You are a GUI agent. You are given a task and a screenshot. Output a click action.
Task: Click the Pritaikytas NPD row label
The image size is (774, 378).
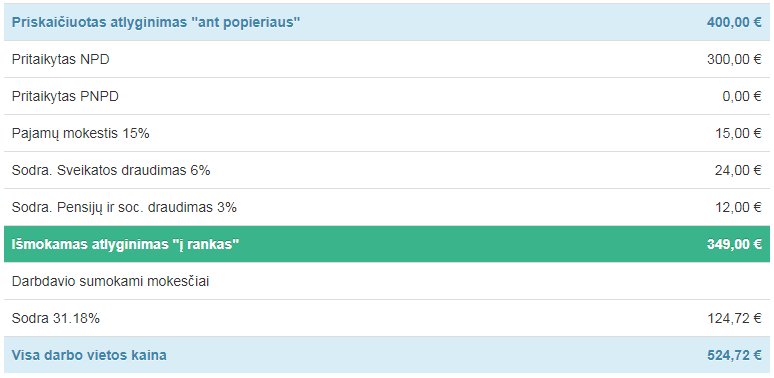tap(61, 60)
